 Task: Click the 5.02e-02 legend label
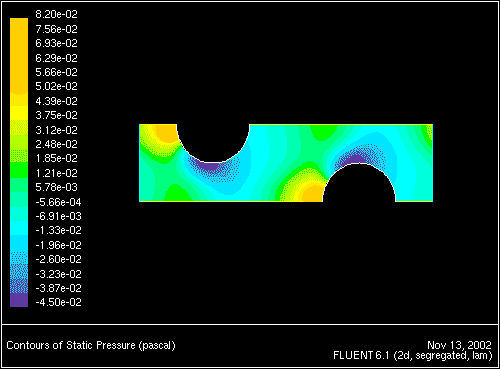coord(56,86)
